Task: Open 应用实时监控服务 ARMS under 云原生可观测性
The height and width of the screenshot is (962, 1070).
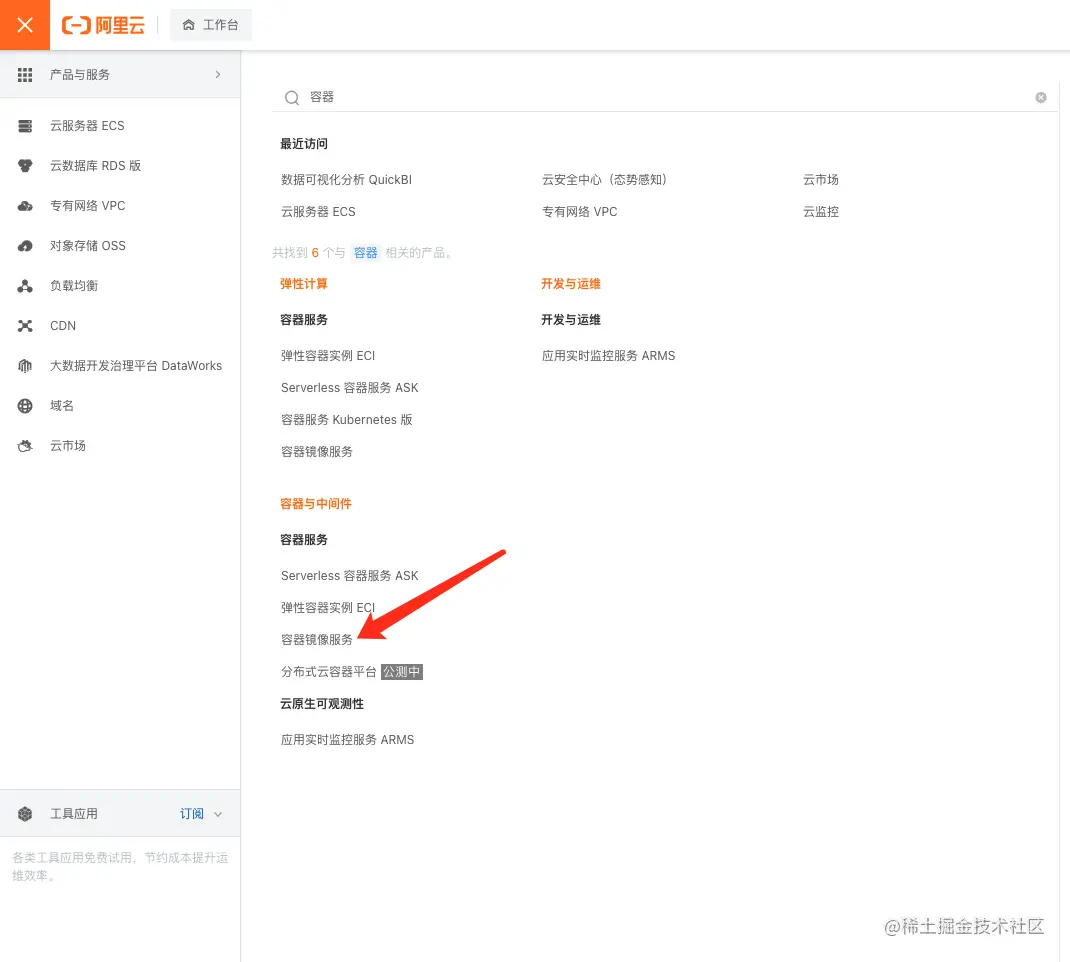Action: coord(347,740)
